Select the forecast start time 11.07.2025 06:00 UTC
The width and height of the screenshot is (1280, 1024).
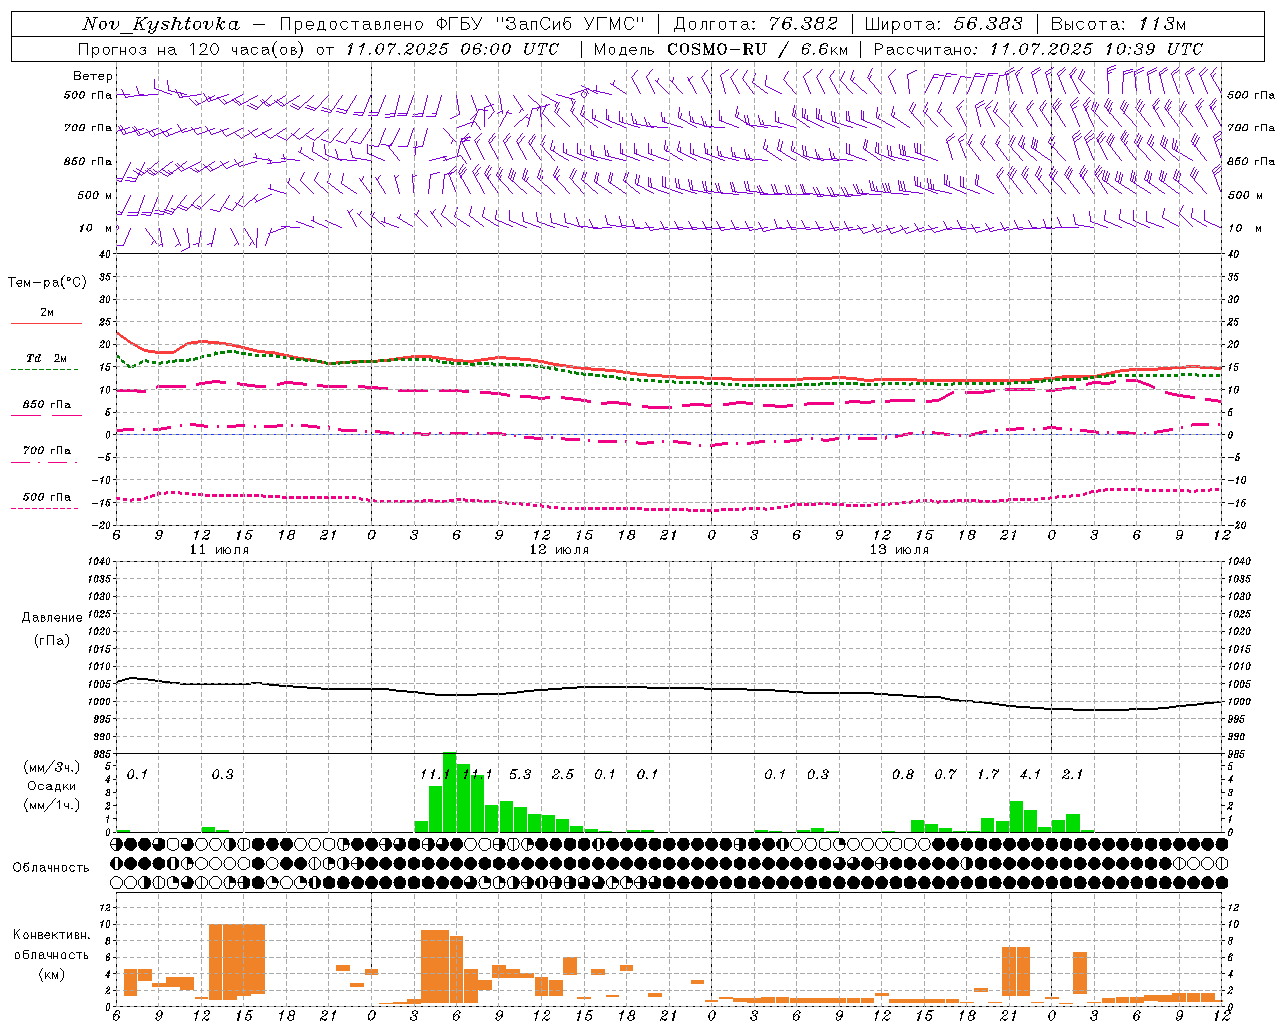point(452,49)
